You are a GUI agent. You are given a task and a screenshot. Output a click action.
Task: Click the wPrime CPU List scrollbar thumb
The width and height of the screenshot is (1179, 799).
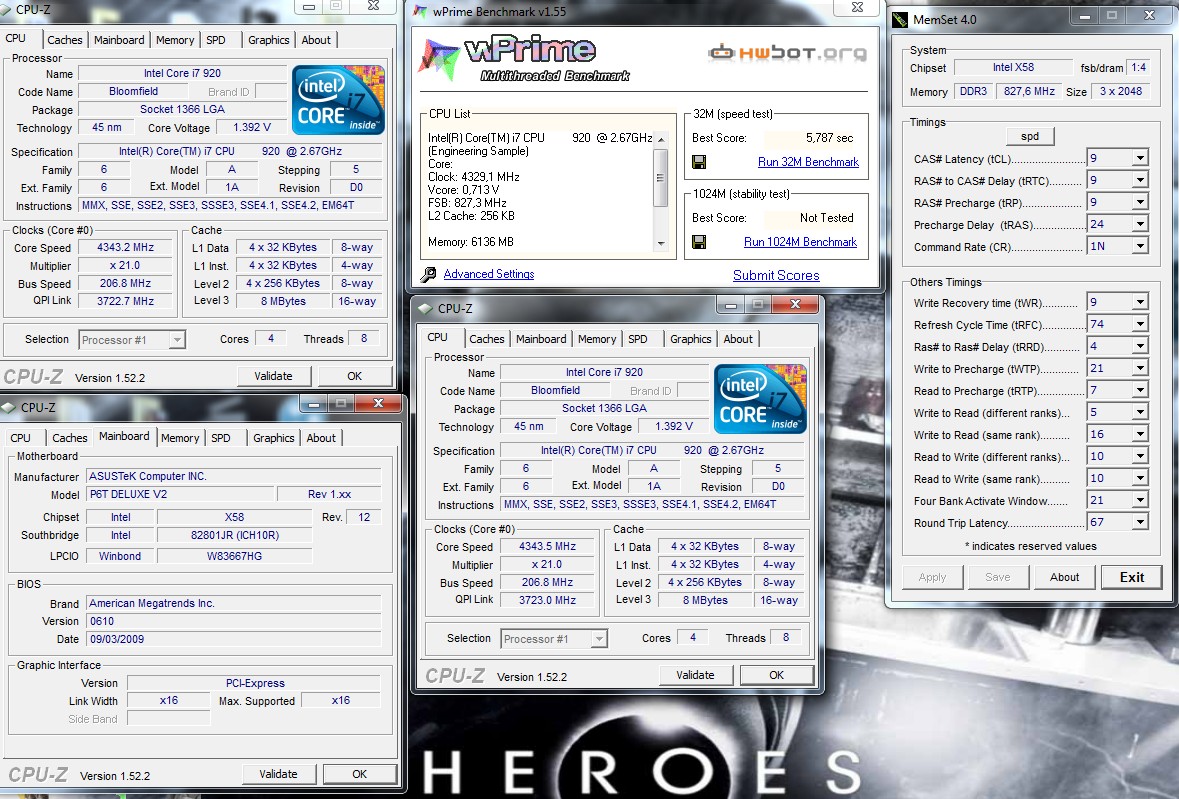tap(660, 177)
